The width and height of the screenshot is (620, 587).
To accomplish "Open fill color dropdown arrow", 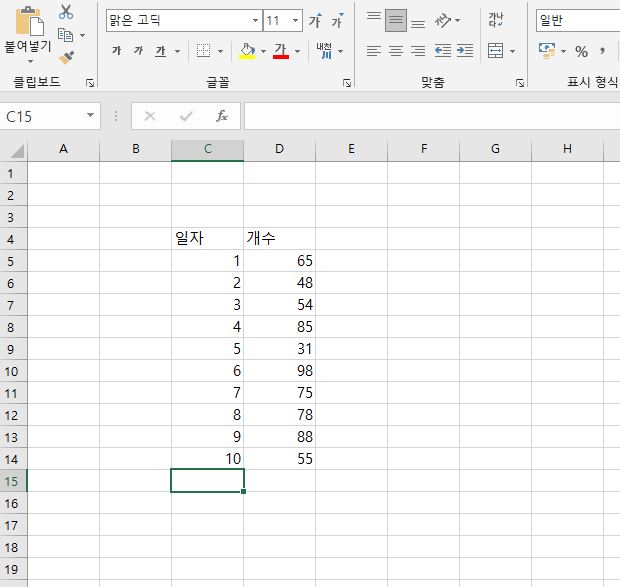I will point(263,51).
